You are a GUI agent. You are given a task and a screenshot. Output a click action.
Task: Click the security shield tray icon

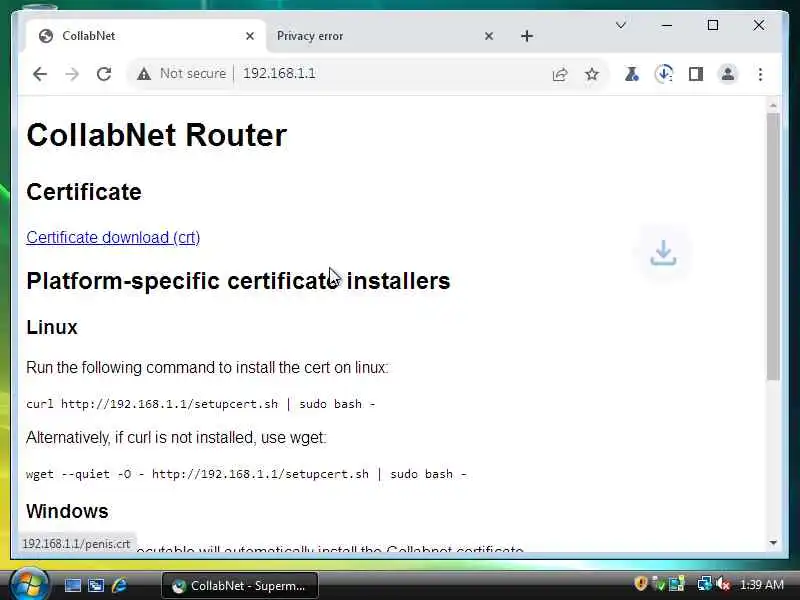[x=641, y=584]
